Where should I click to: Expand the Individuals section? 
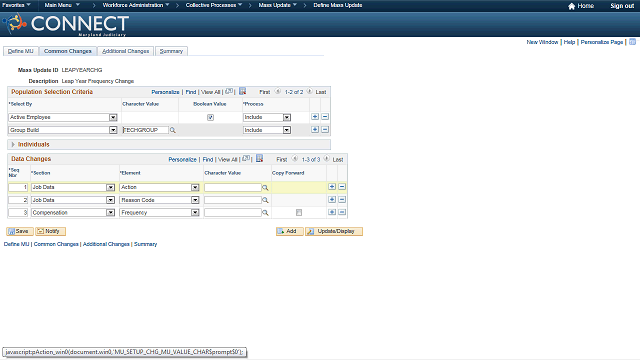click(x=13, y=144)
